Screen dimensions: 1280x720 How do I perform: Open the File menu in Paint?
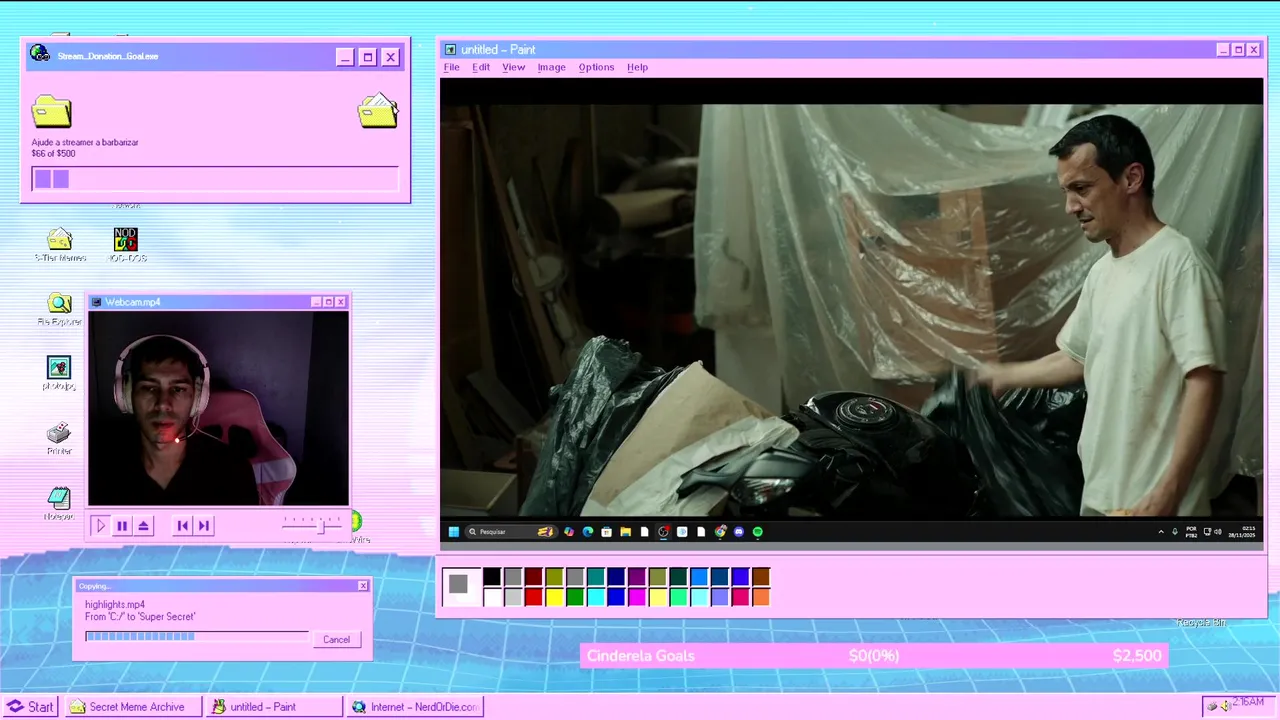click(452, 67)
